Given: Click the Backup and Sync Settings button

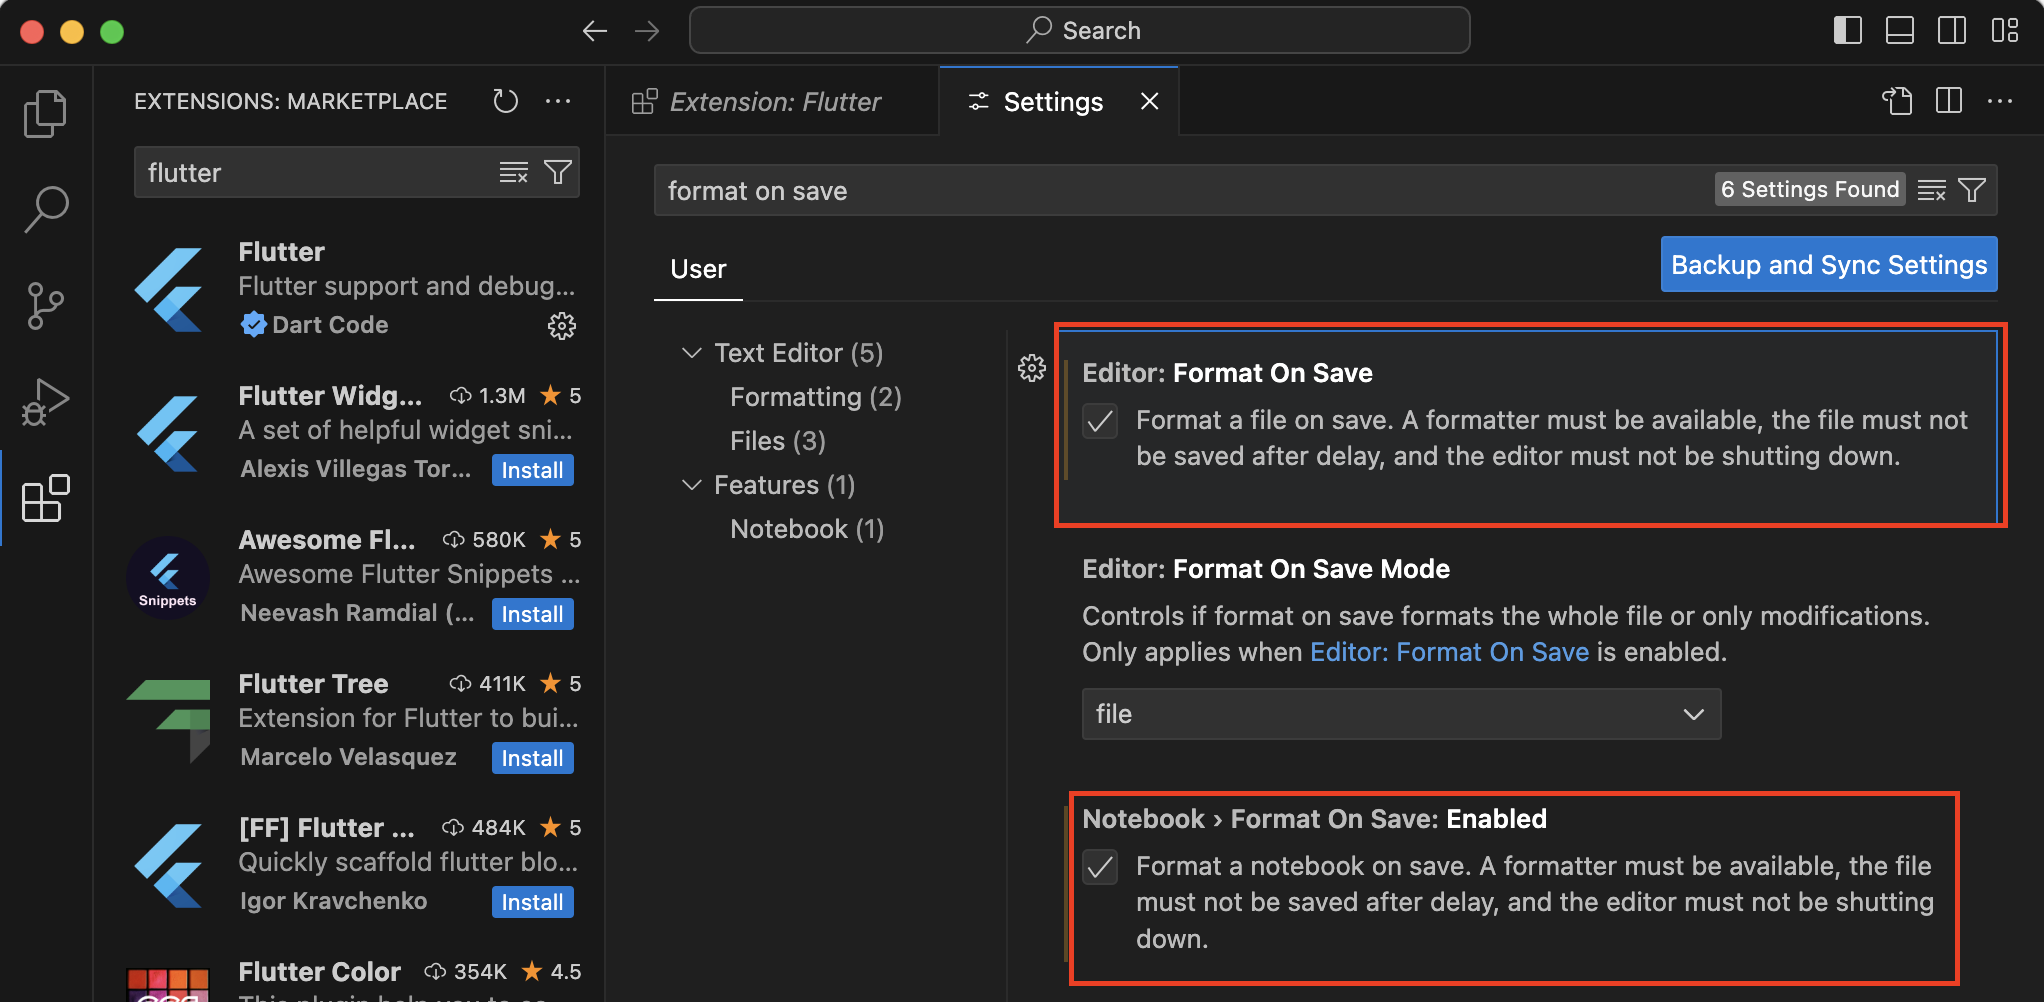Looking at the screenshot, I should [x=1828, y=265].
